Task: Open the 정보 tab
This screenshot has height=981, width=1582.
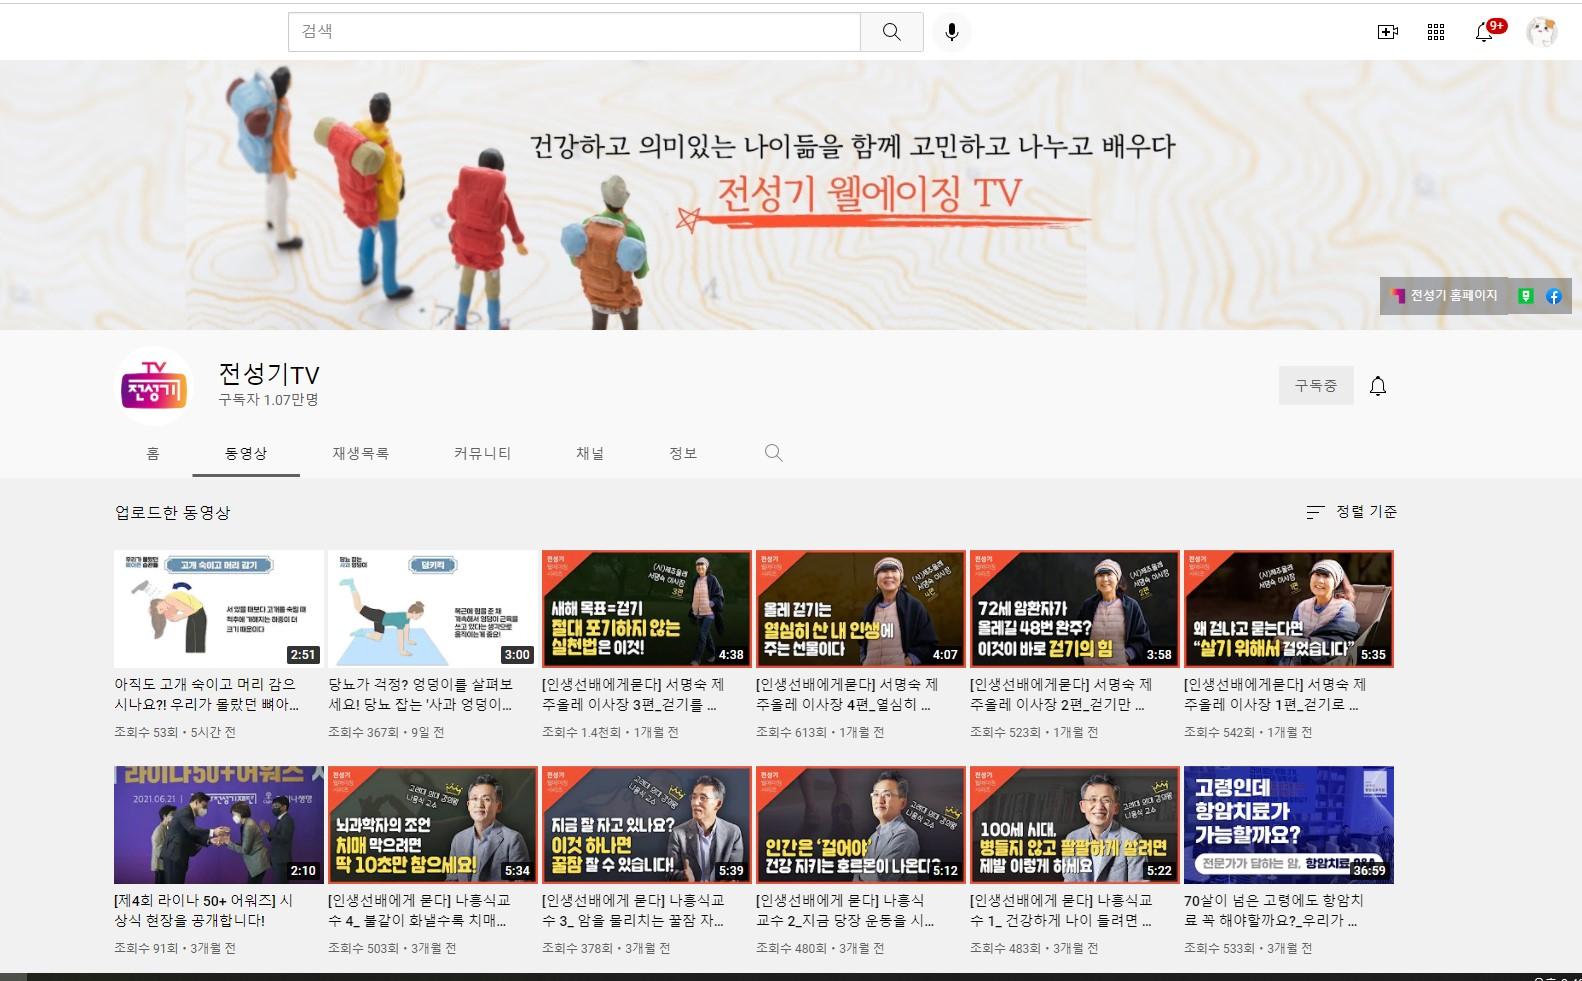Action: 683,453
